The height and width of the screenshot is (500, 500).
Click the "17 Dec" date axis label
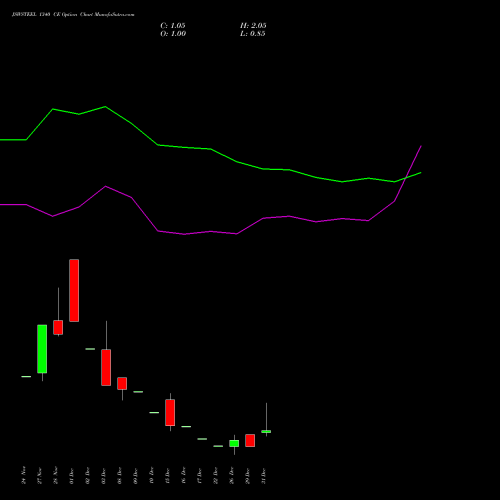click(x=200, y=475)
